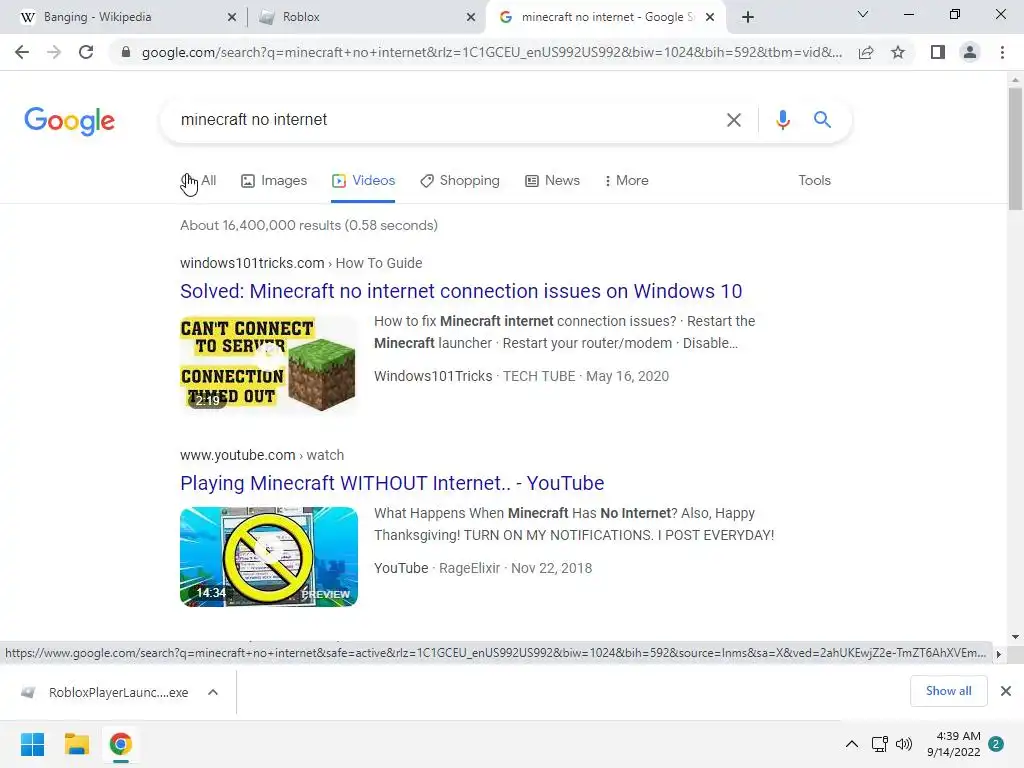This screenshot has width=1024, height=768.
Task: Close the Banging - Wikipedia tab
Action: [x=232, y=17]
